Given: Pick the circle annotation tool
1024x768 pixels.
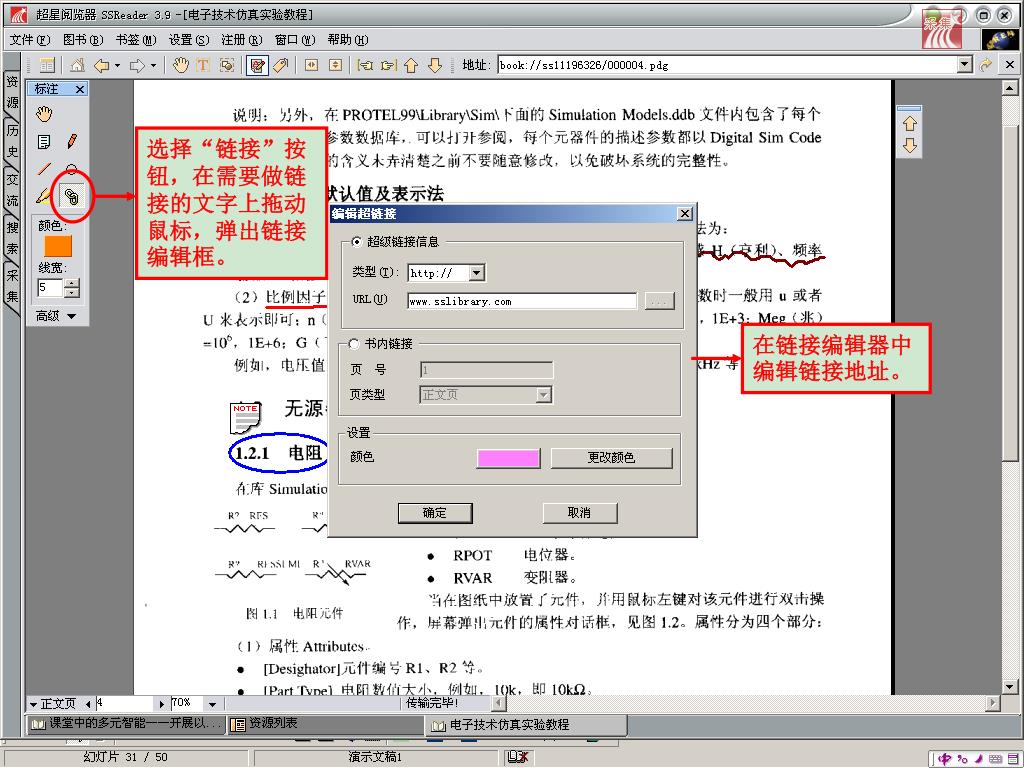Looking at the screenshot, I should (71, 170).
